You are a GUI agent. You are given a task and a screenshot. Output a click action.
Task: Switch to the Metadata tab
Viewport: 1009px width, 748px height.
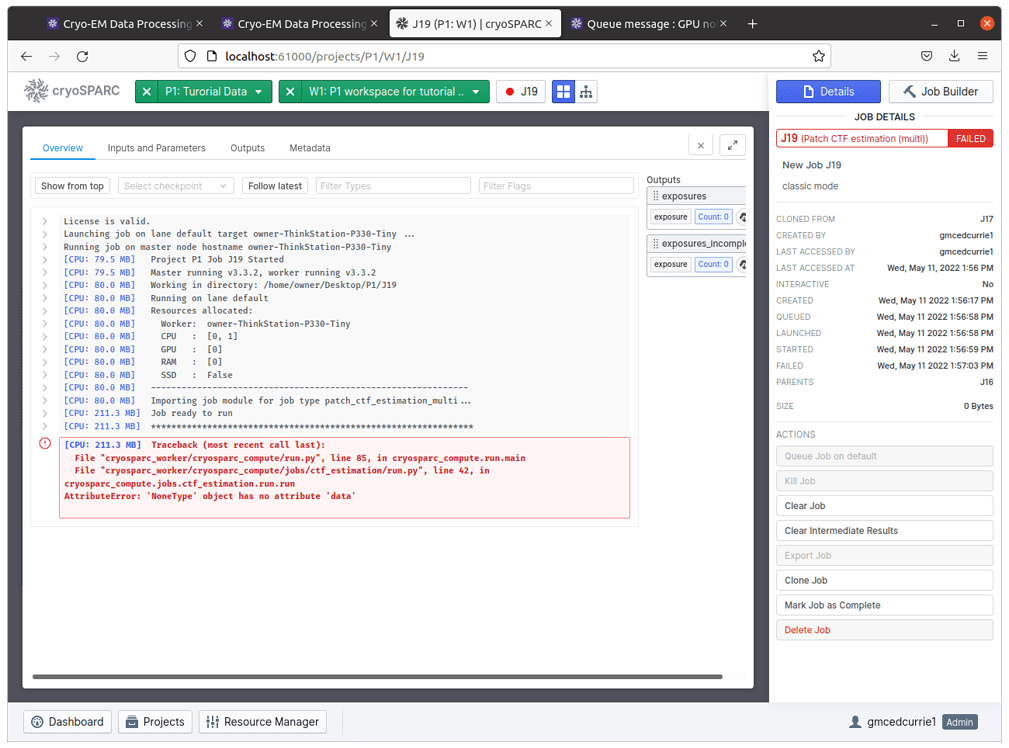click(310, 147)
